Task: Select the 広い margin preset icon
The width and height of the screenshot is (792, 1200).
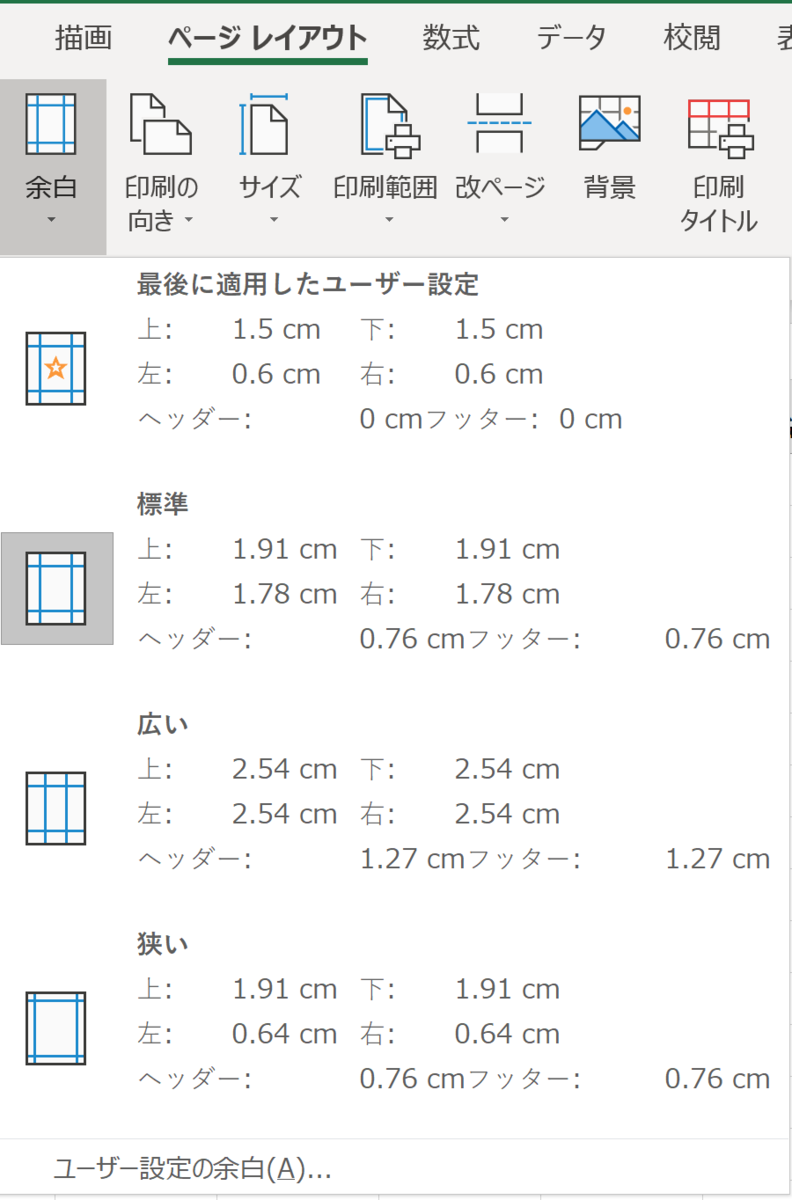Action: [56, 808]
